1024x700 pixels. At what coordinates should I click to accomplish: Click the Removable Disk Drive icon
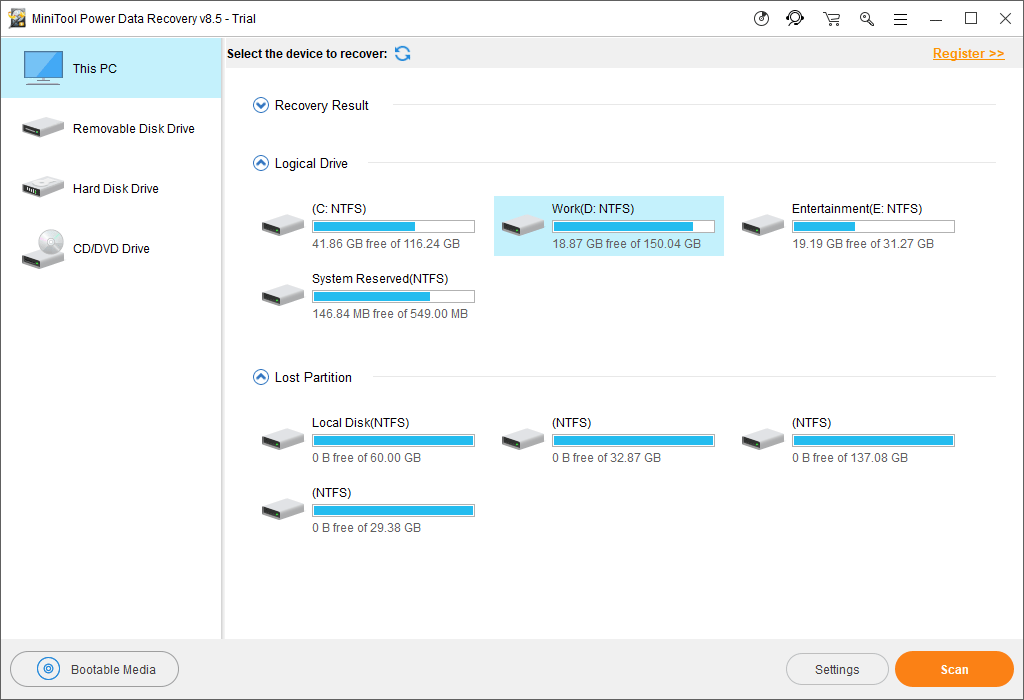[x=43, y=127]
